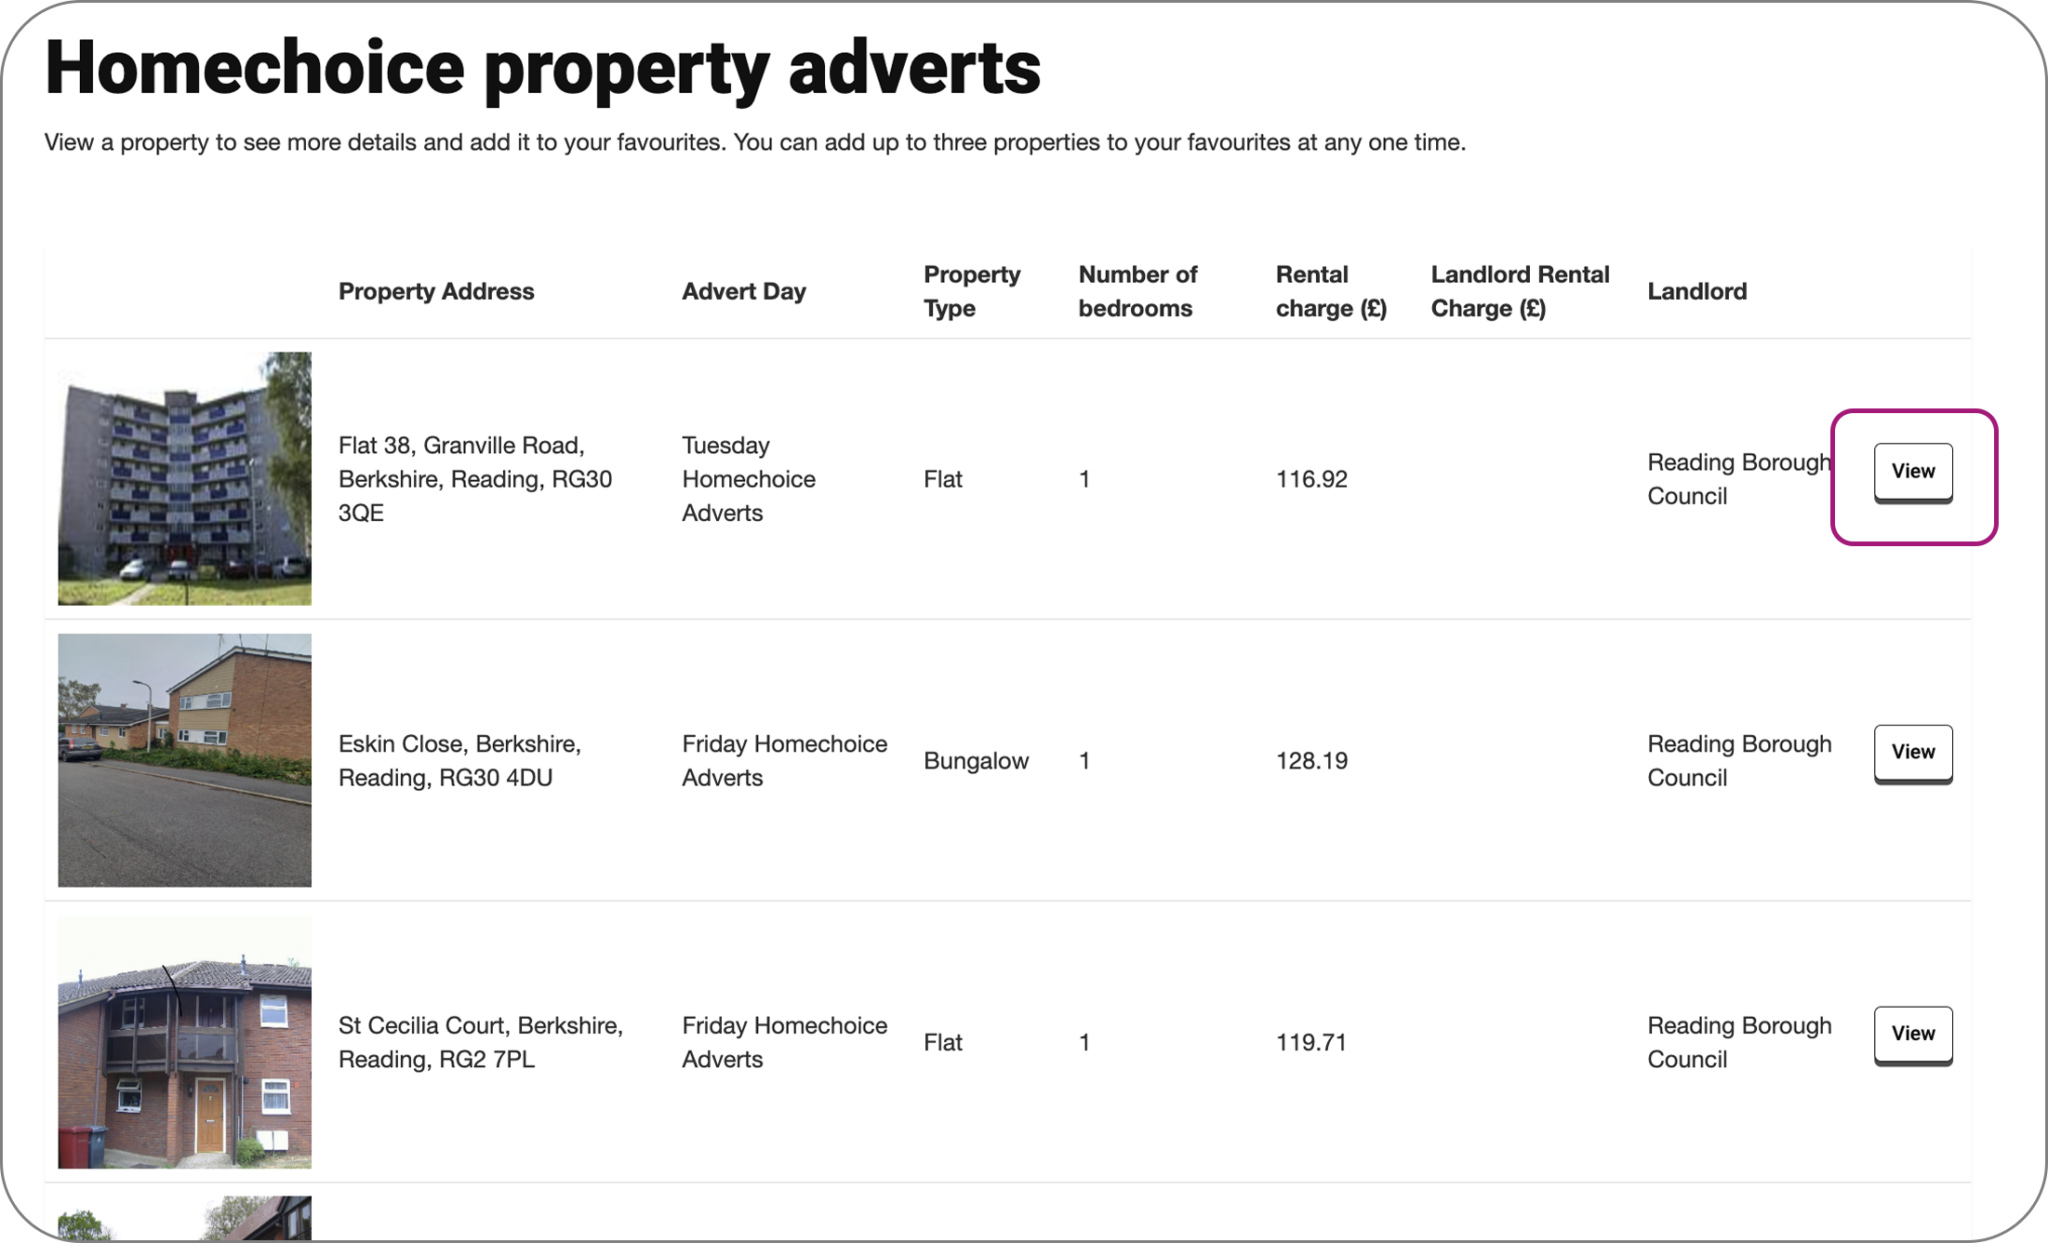
Task: Click the Tuesday Homechoice Adverts cell
Action: pyautogui.click(x=748, y=479)
